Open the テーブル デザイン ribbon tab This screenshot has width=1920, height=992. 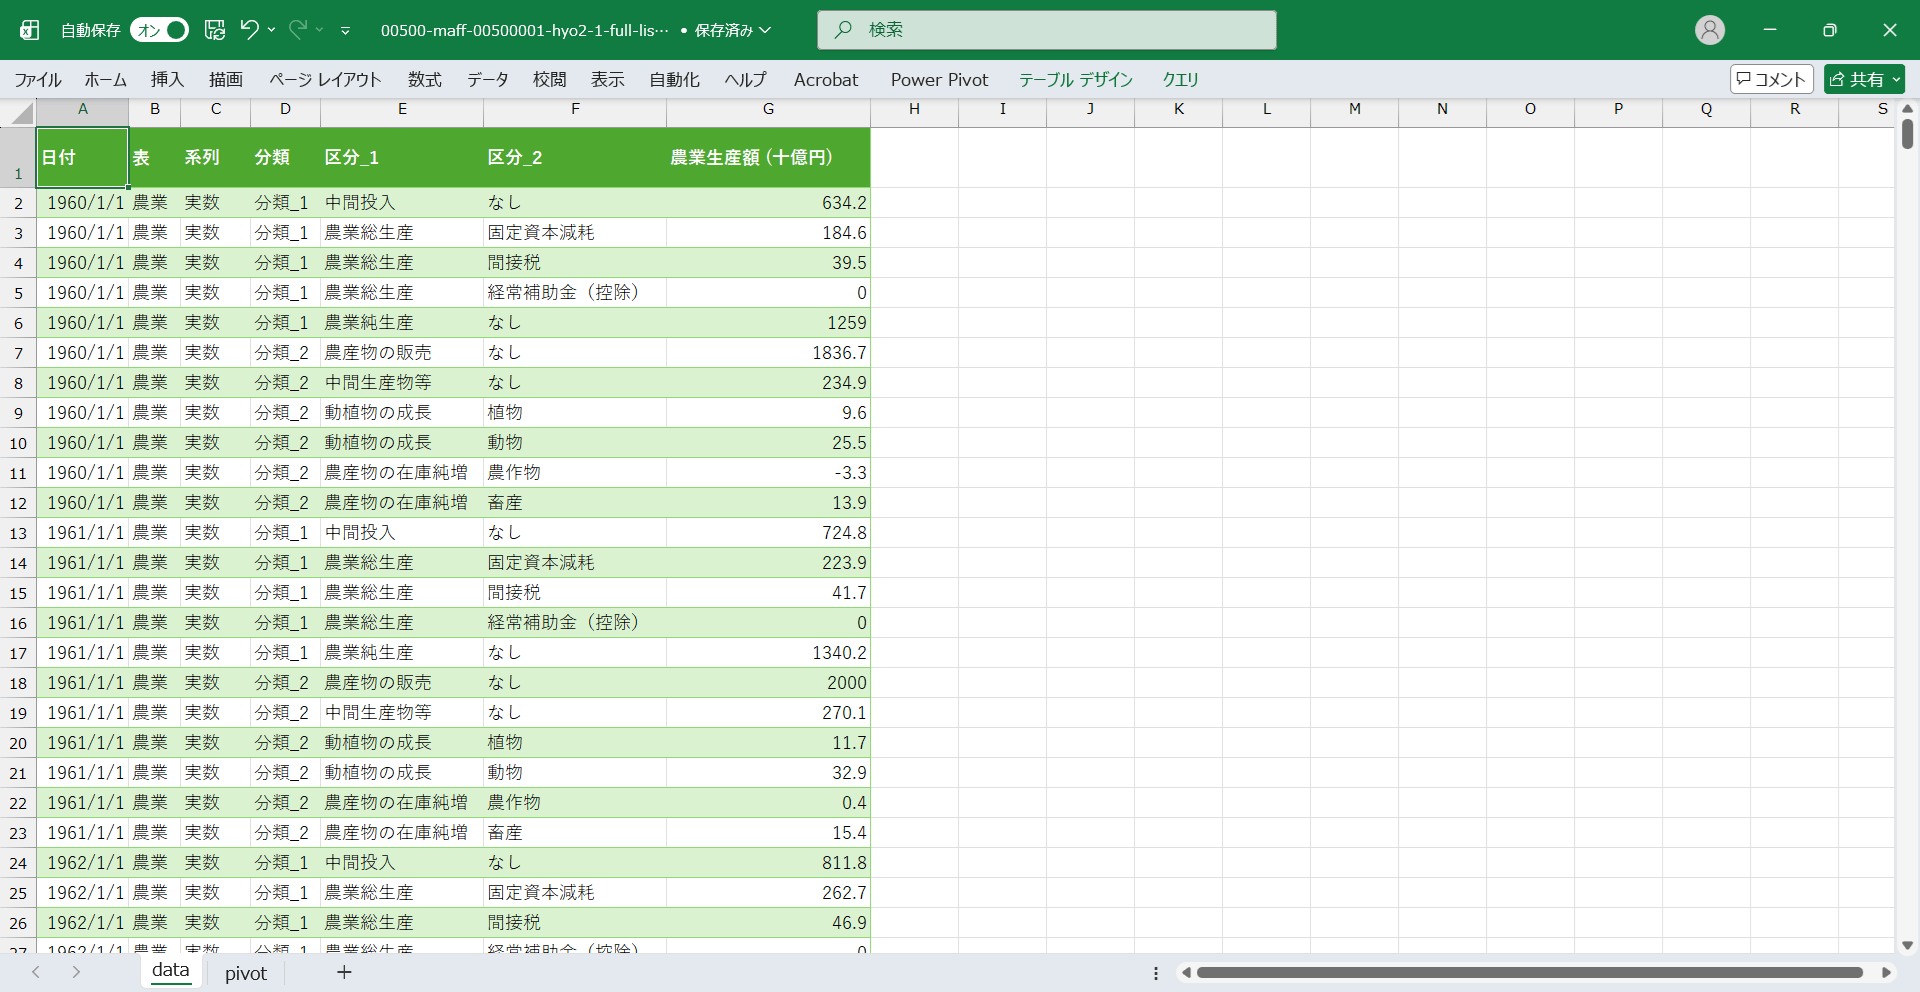[1075, 79]
